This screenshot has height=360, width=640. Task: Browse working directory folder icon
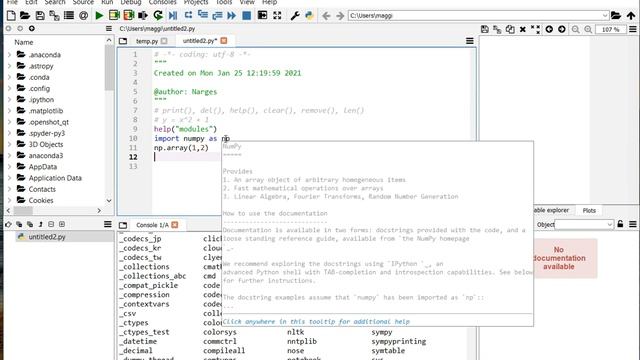pos(616,16)
